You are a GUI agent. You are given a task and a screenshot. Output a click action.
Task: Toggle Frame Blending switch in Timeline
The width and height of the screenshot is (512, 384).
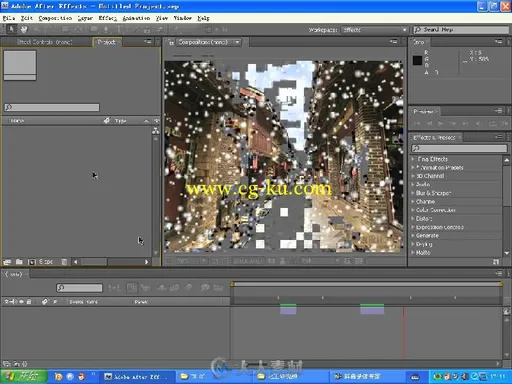(174, 287)
